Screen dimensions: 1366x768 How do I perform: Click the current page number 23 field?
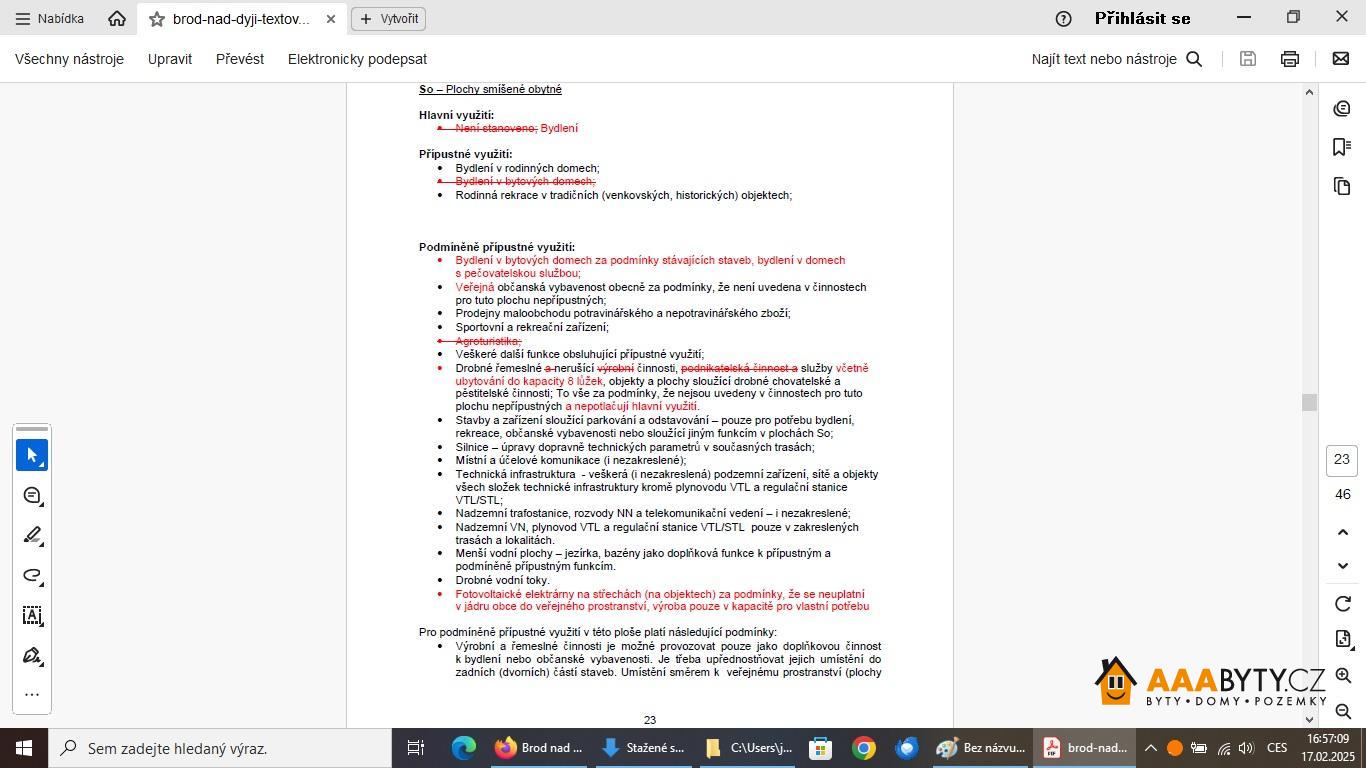1342,460
